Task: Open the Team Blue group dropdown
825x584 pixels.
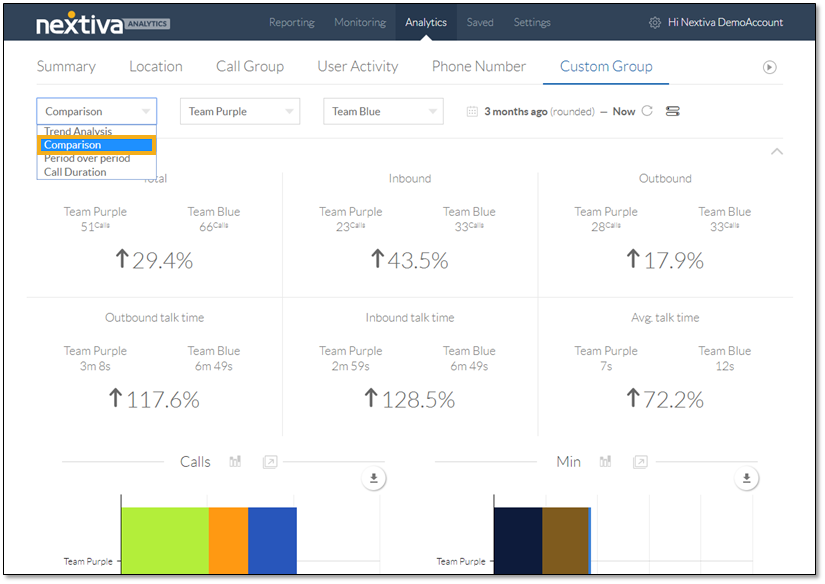Action: click(384, 112)
